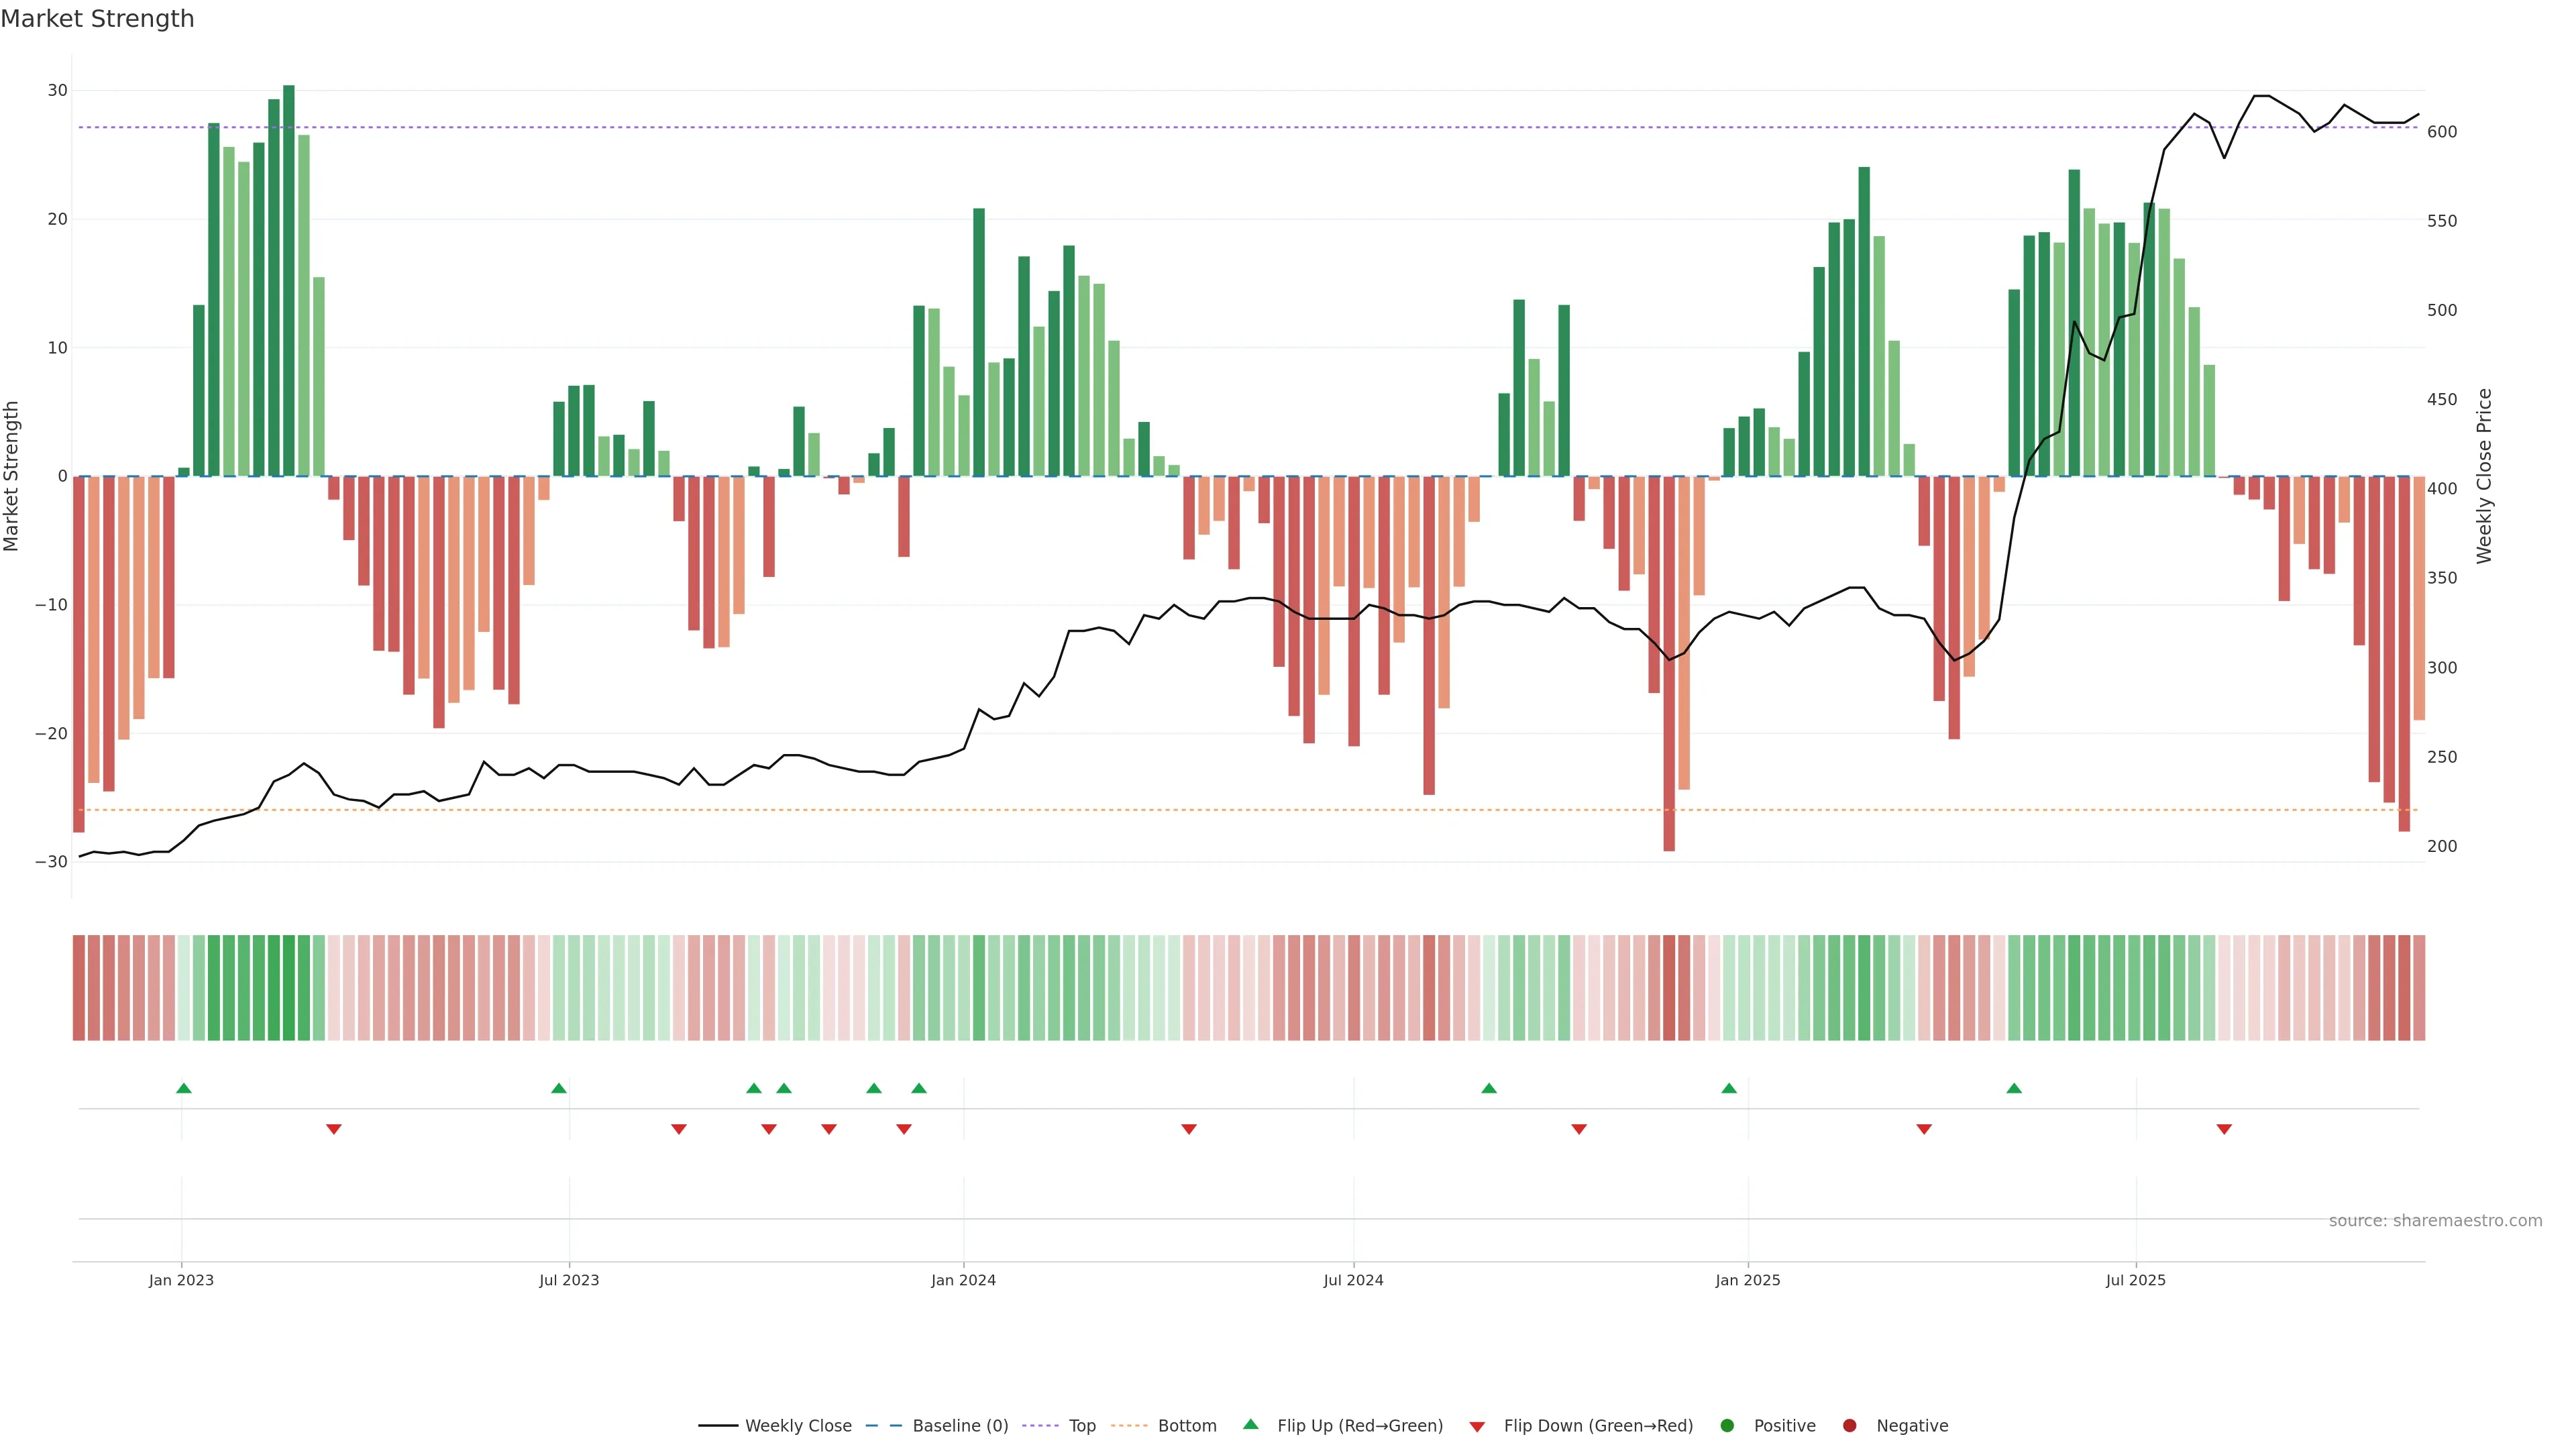Click the source: sharemaestro.com text
The image size is (2576, 1449).
[x=2435, y=1221]
